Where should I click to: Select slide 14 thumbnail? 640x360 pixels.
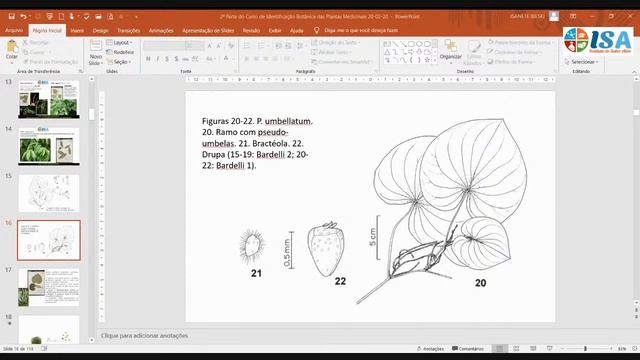coord(49,146)
